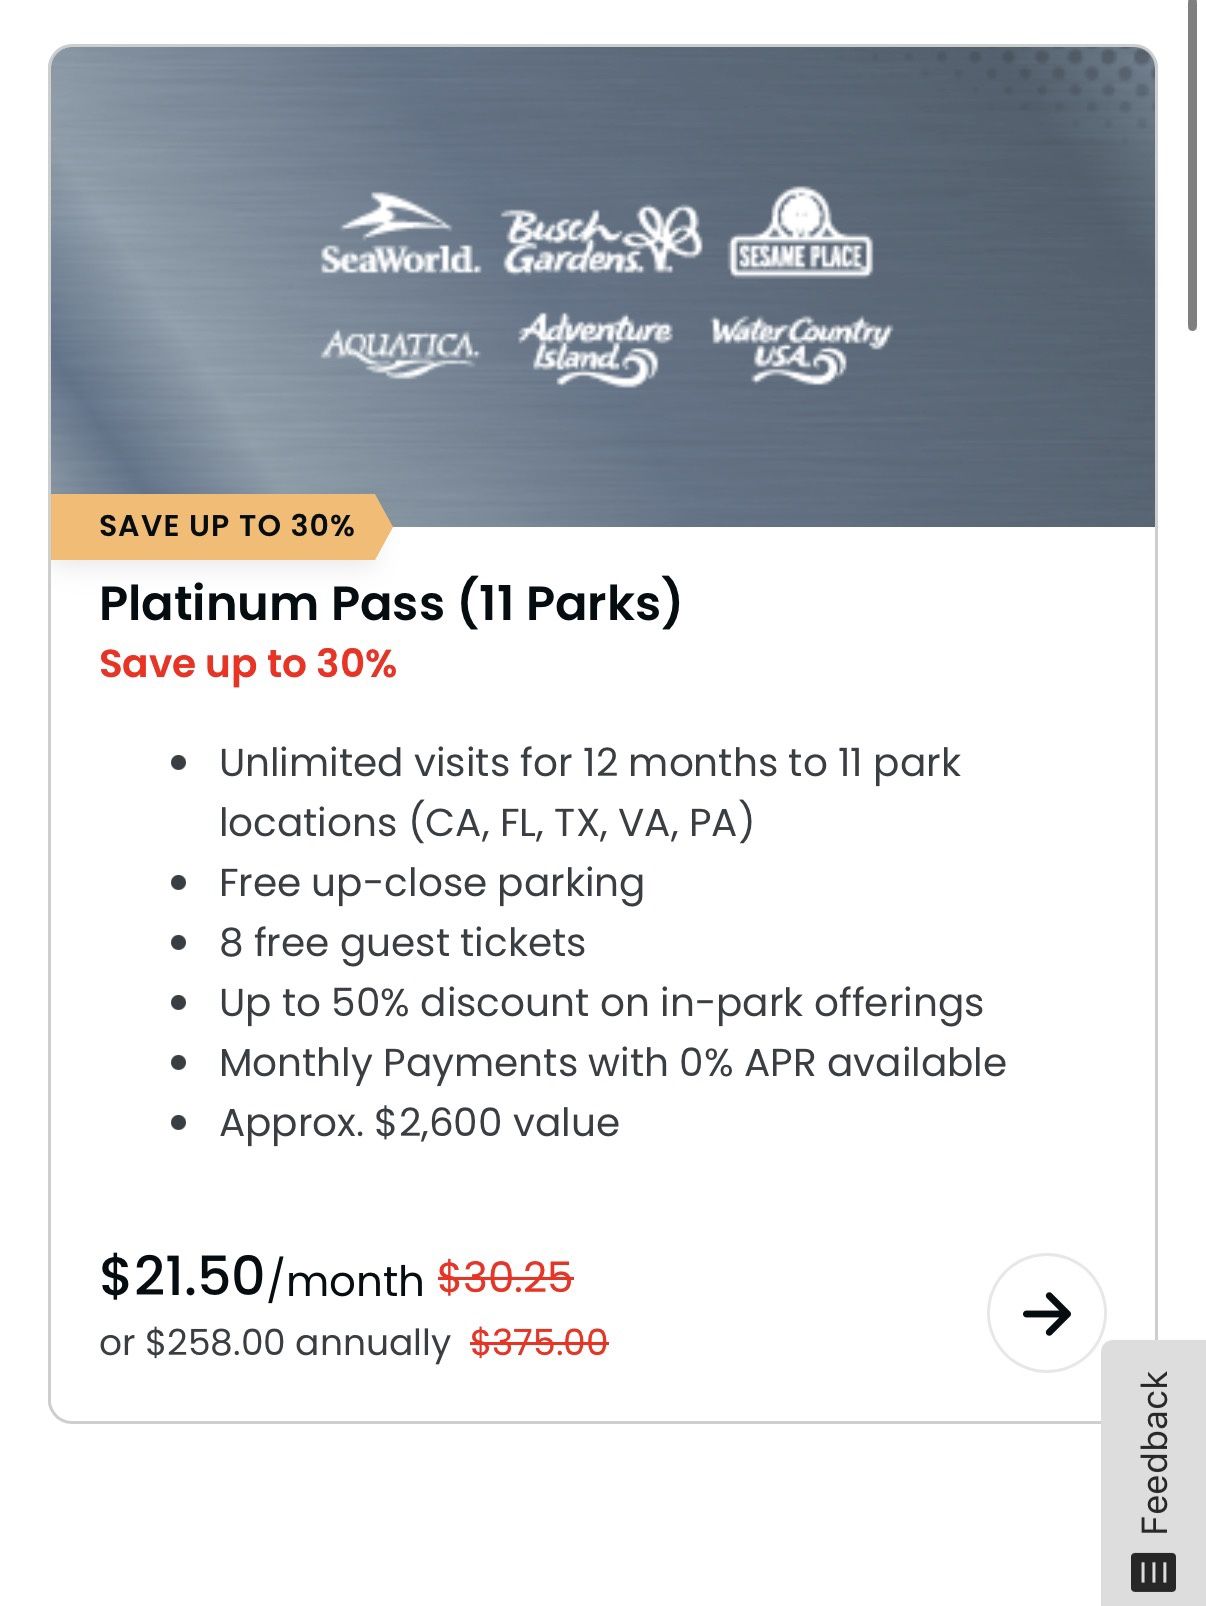Image resolution: width=1206 pixels, height=1606 pixels.
Task: Click the Free up-close parking bullet
Action: [431, 883]
